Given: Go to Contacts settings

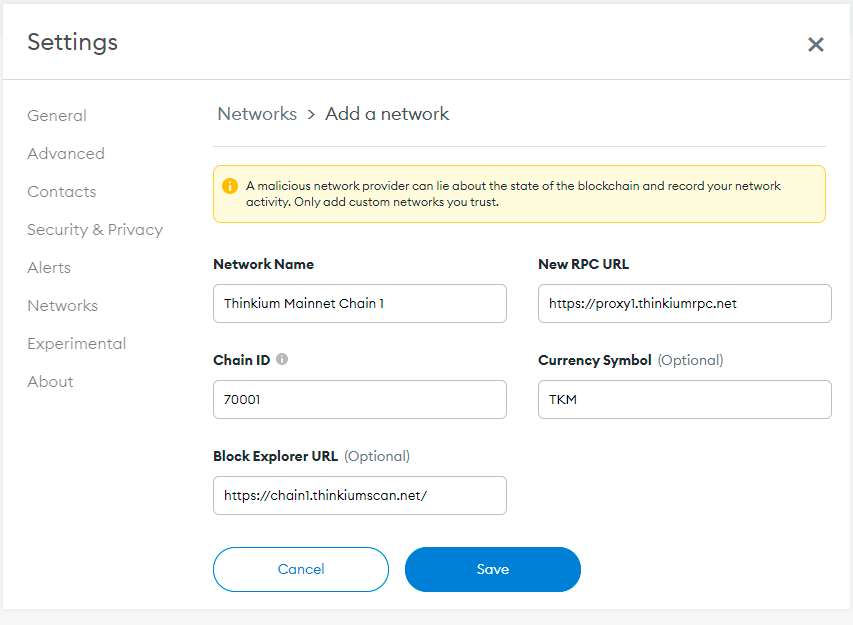Looking at the screenshot, I should [62, 192].
